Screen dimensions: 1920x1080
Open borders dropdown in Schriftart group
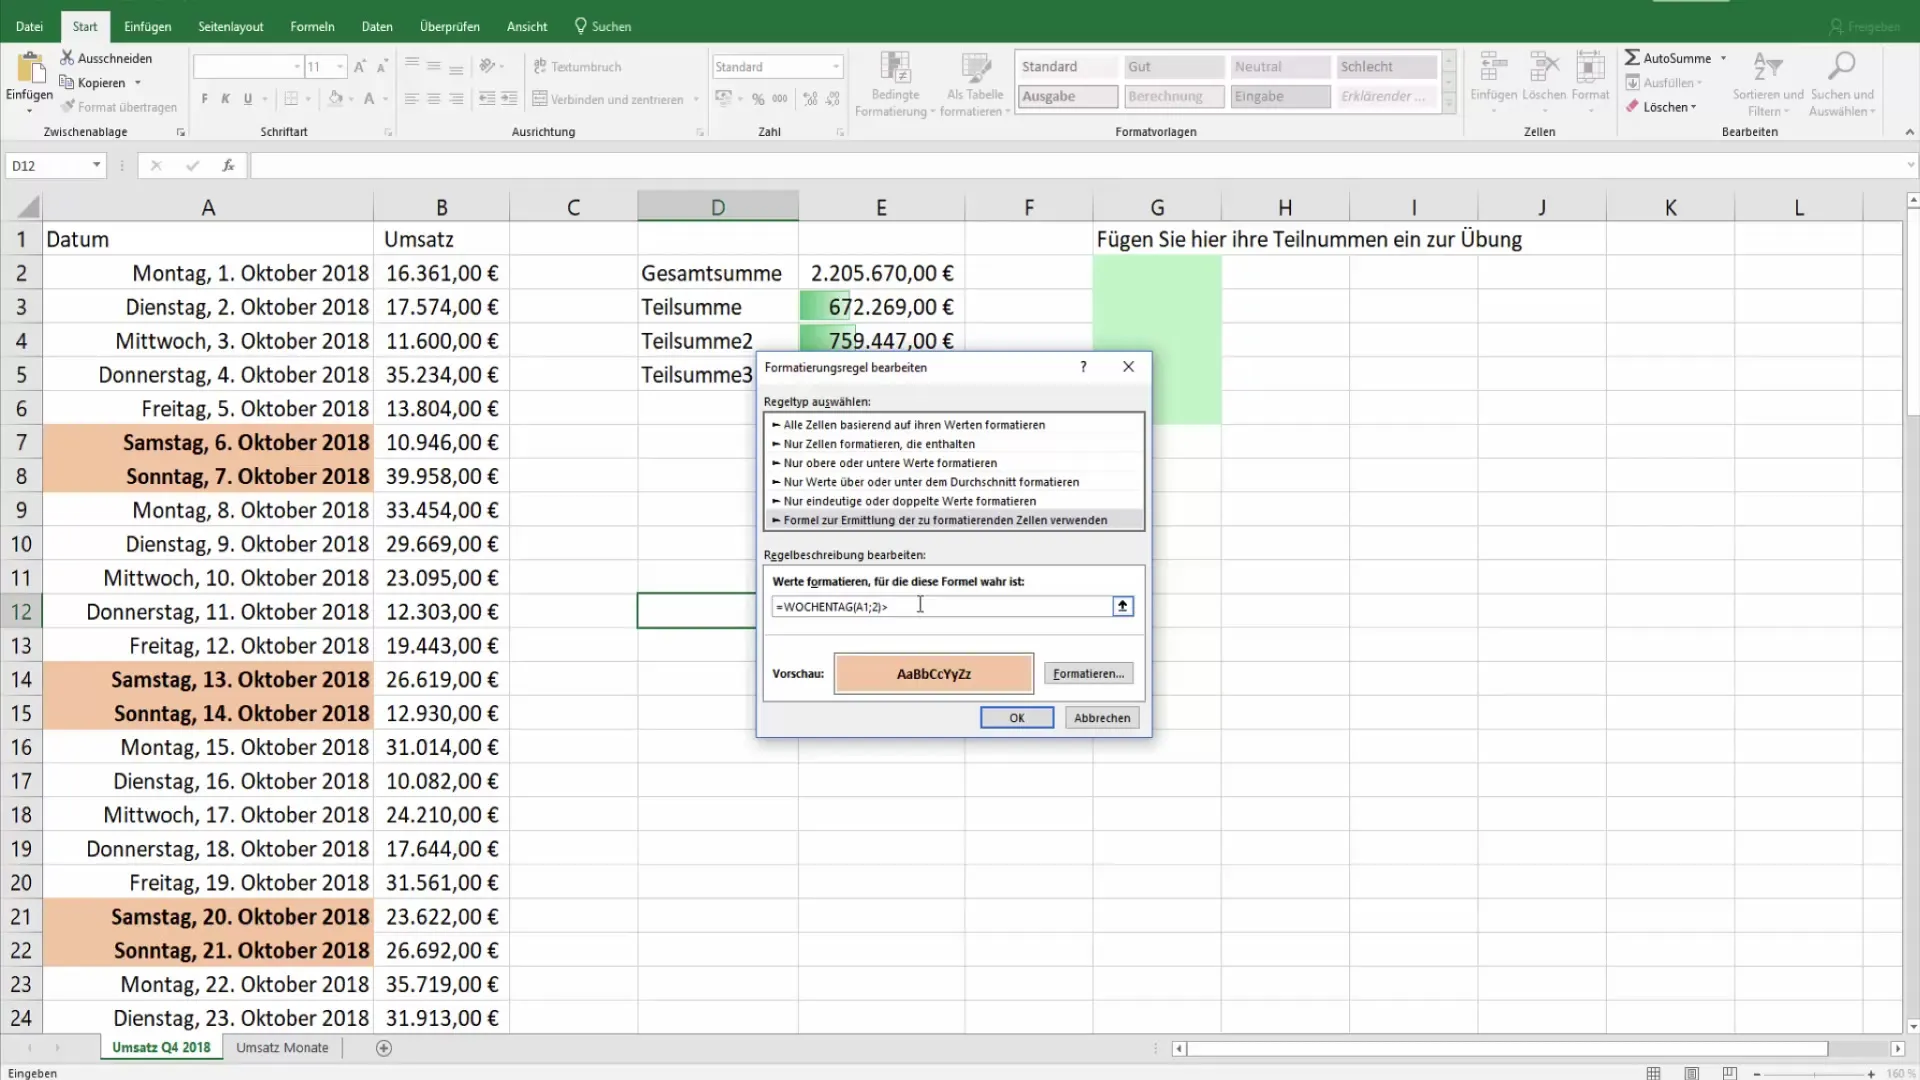pyautogui.click(x=308, y=99)
